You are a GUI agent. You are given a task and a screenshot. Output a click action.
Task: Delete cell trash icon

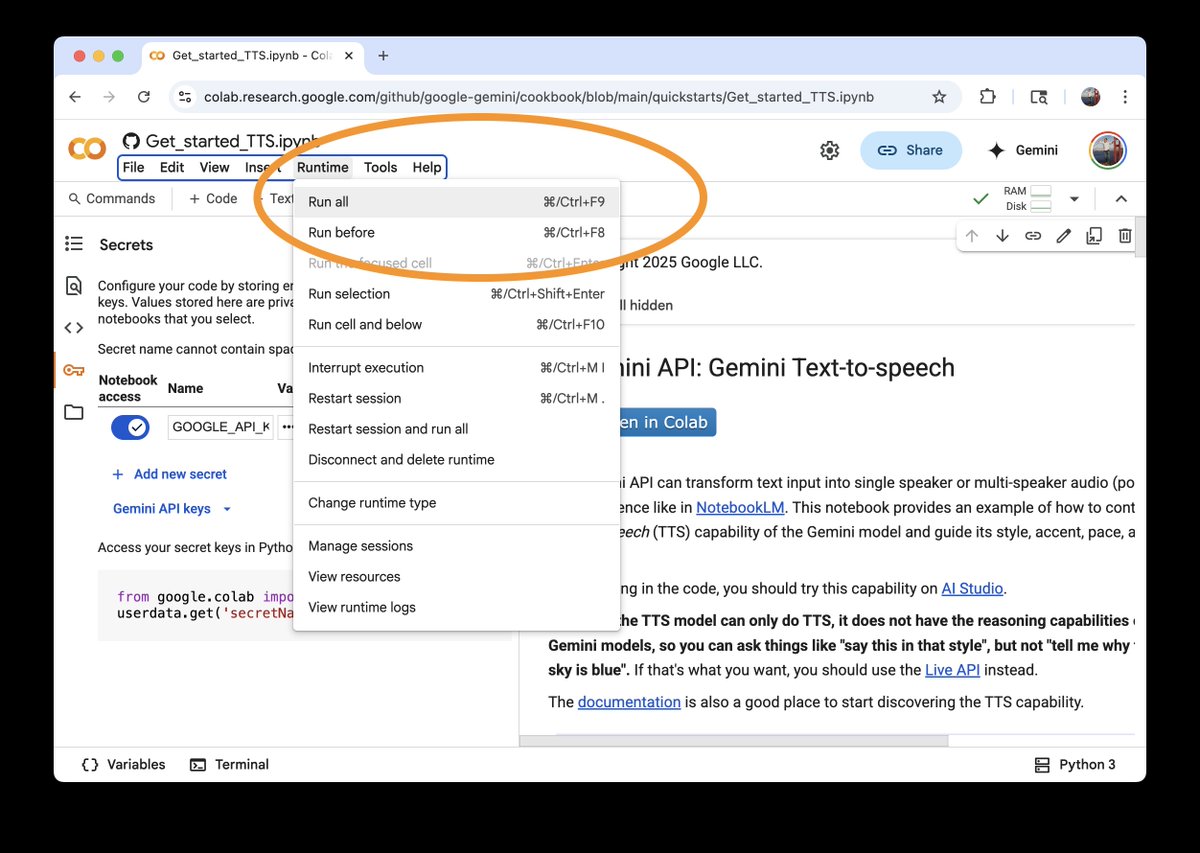(x=1125, y=236)
